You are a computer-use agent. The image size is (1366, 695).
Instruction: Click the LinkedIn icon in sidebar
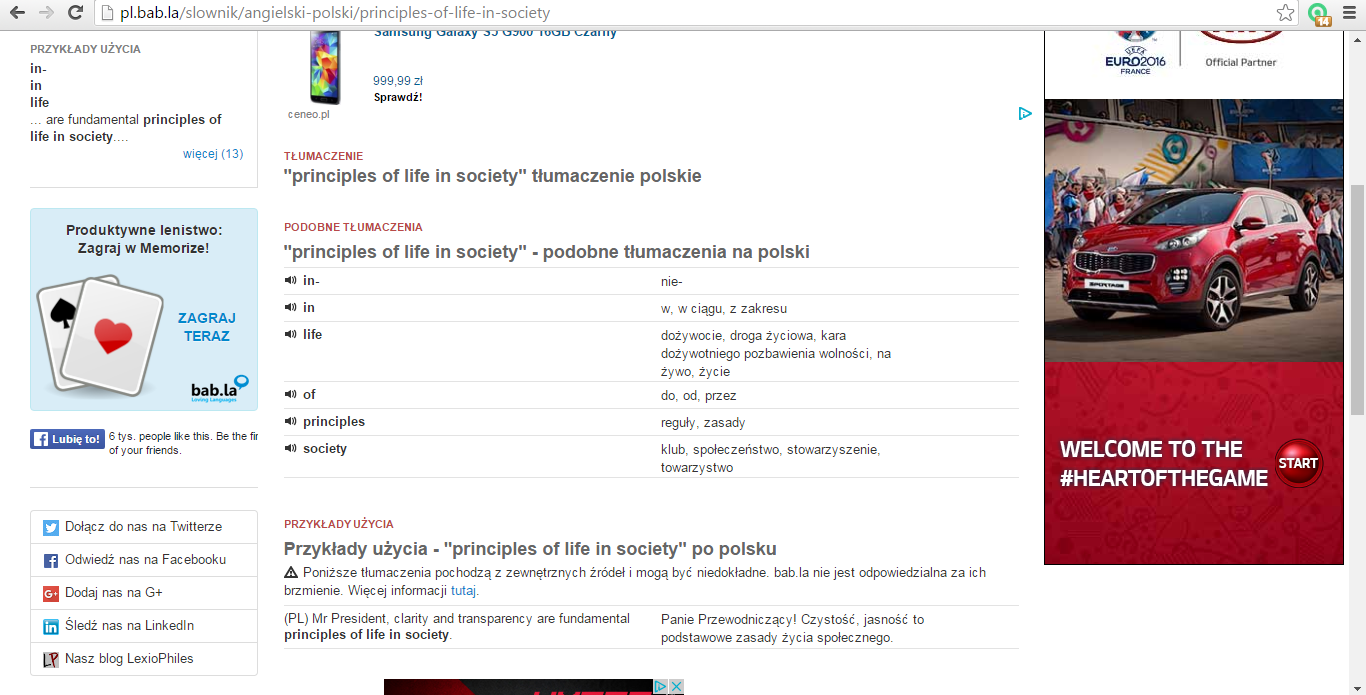[51, 626]
